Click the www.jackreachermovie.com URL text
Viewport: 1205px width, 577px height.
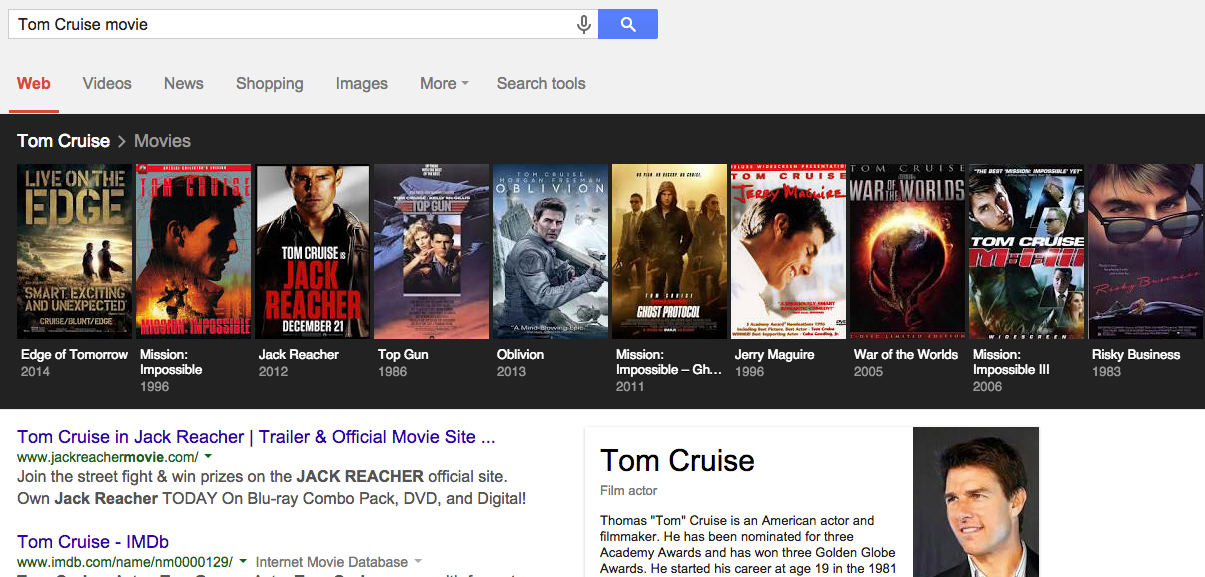pyautogui.click(x=106, y=458)
